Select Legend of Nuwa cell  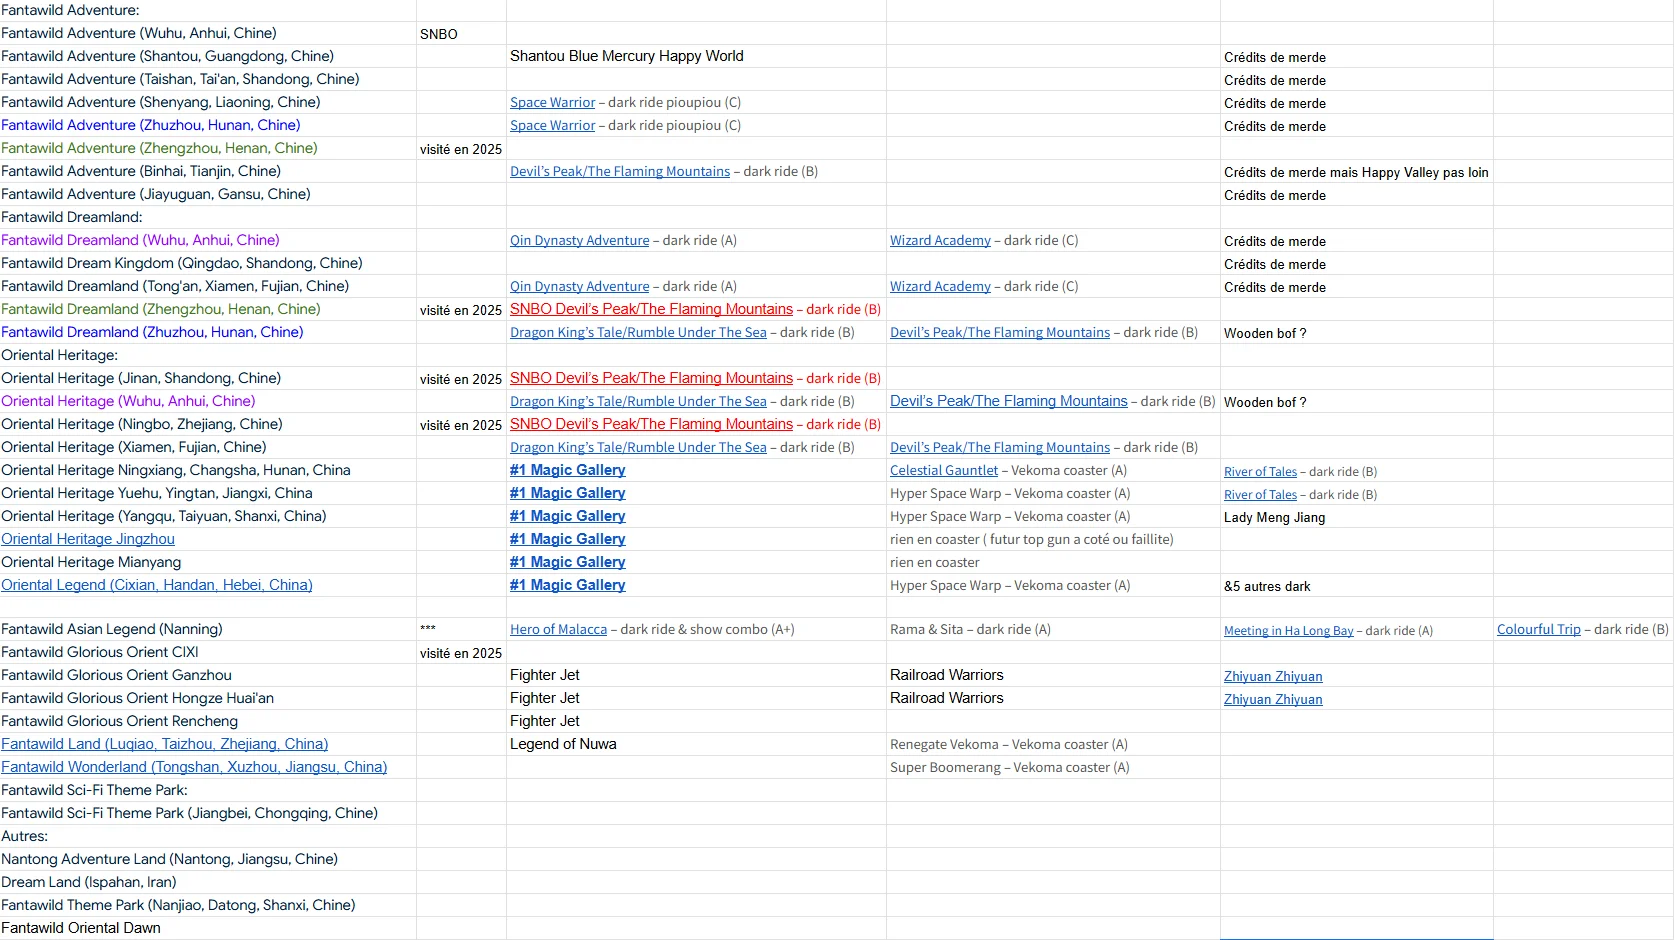click(x=696, y=744)
